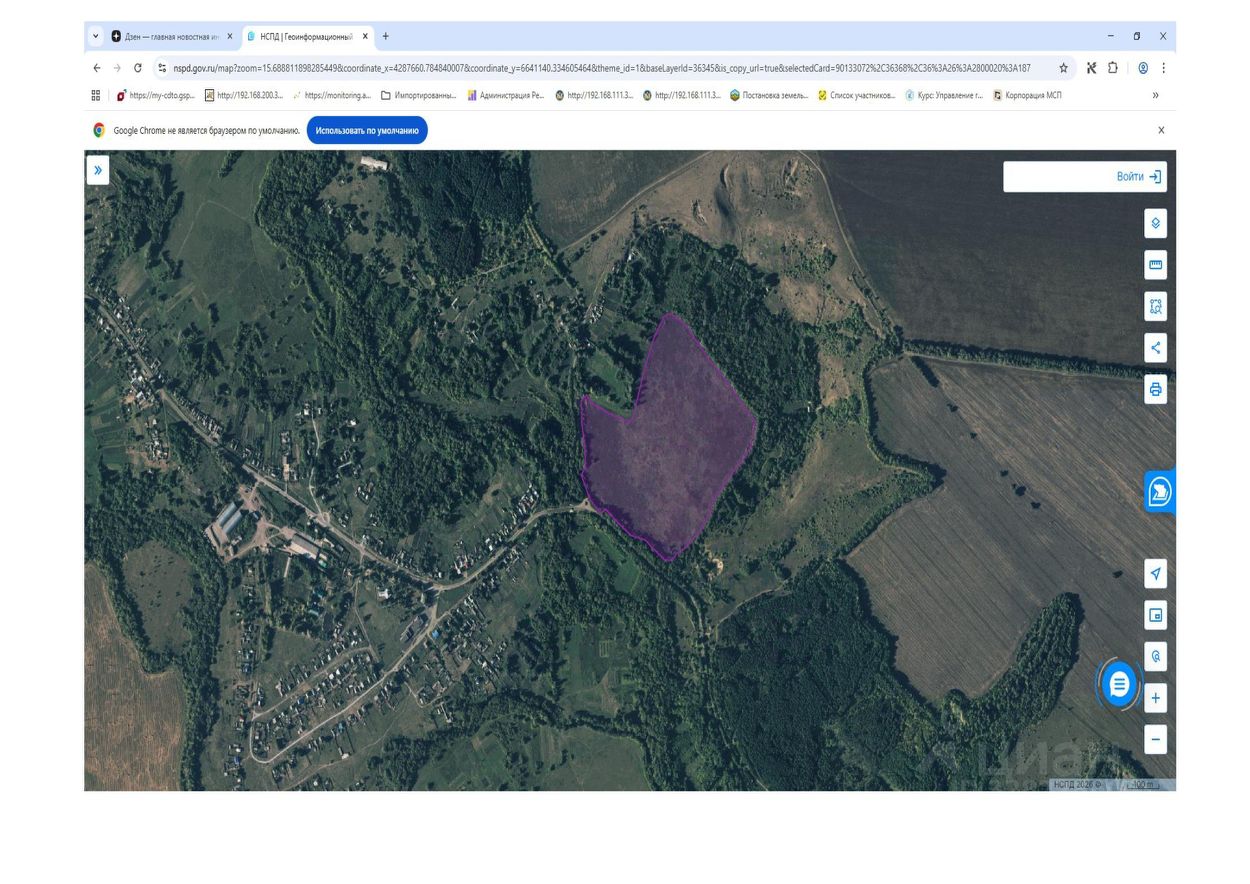Viewport: 1250px width, 884px height.
Task: Click the nspd.gov.ru address bar
Action: point(600,68)
